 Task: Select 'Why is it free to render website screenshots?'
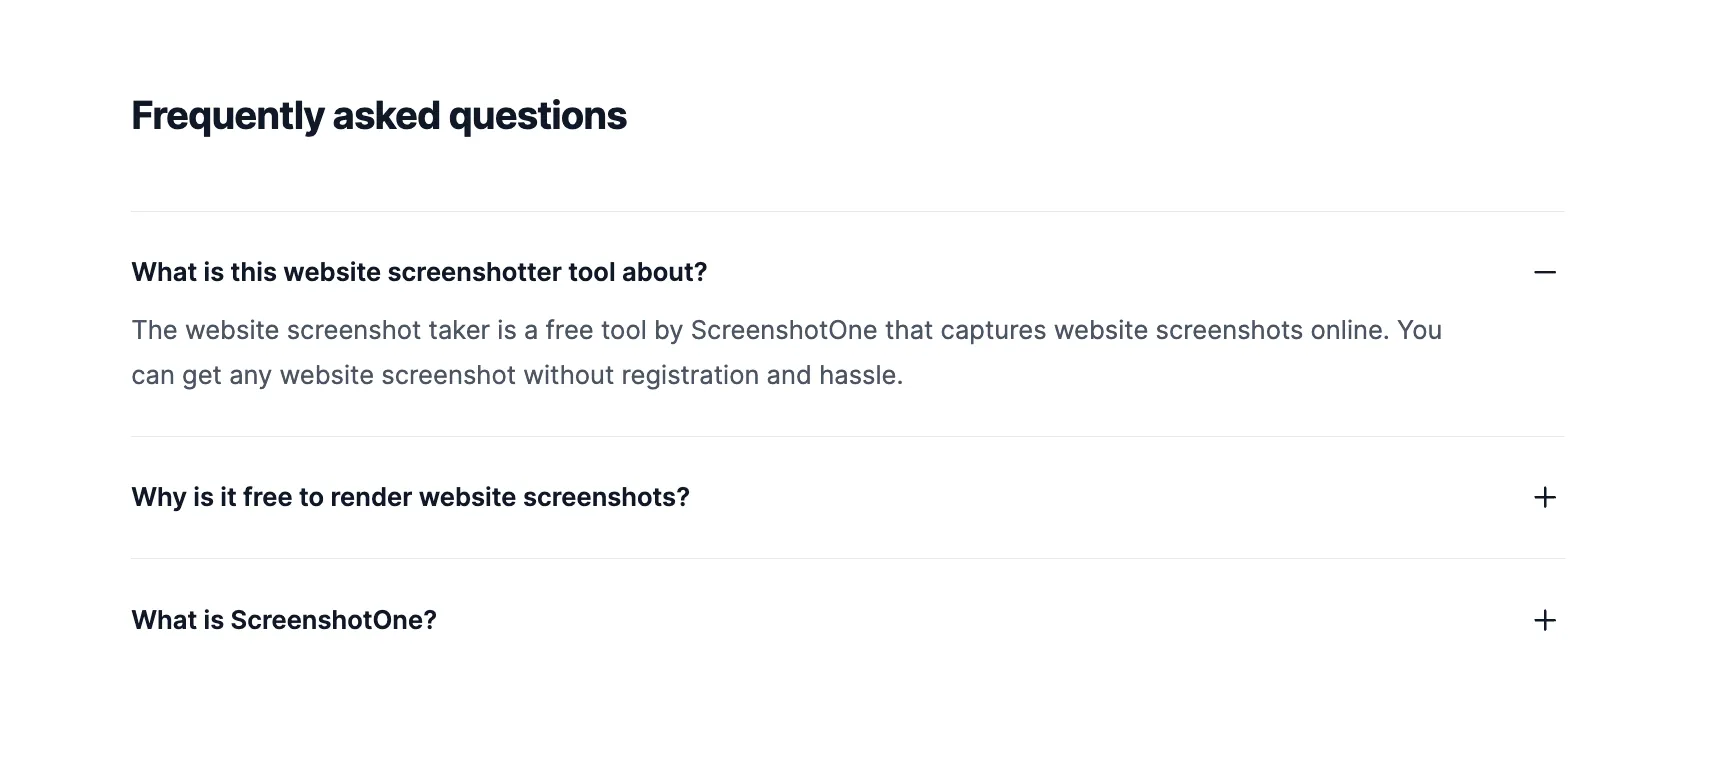[x=410, y=497]
